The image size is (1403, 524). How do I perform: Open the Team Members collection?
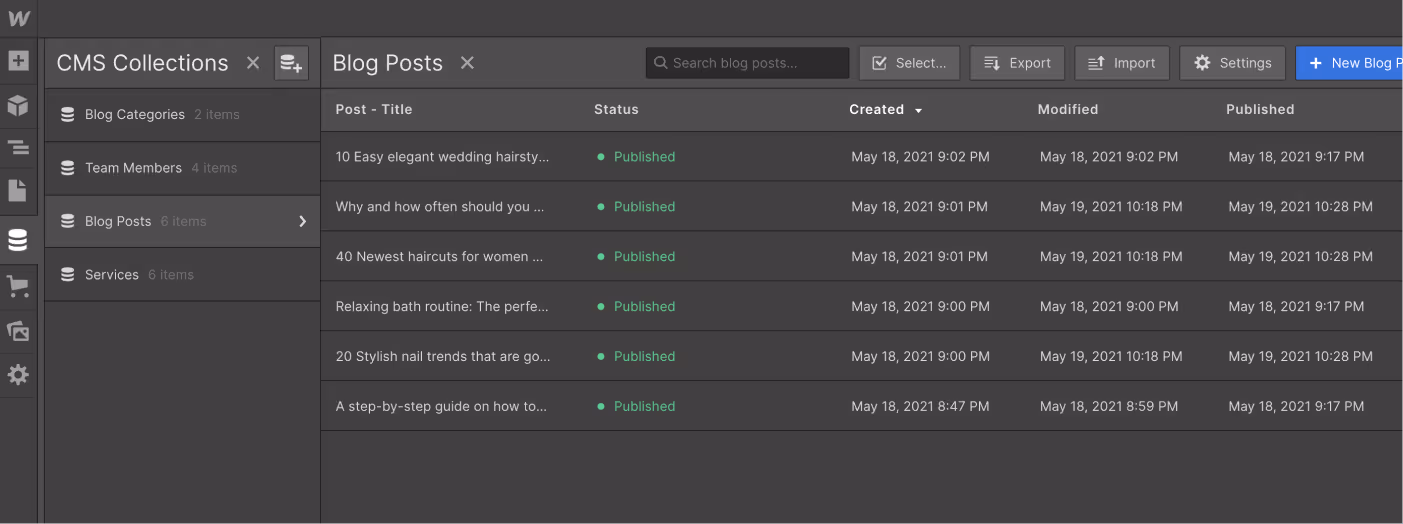coord(133,168)
